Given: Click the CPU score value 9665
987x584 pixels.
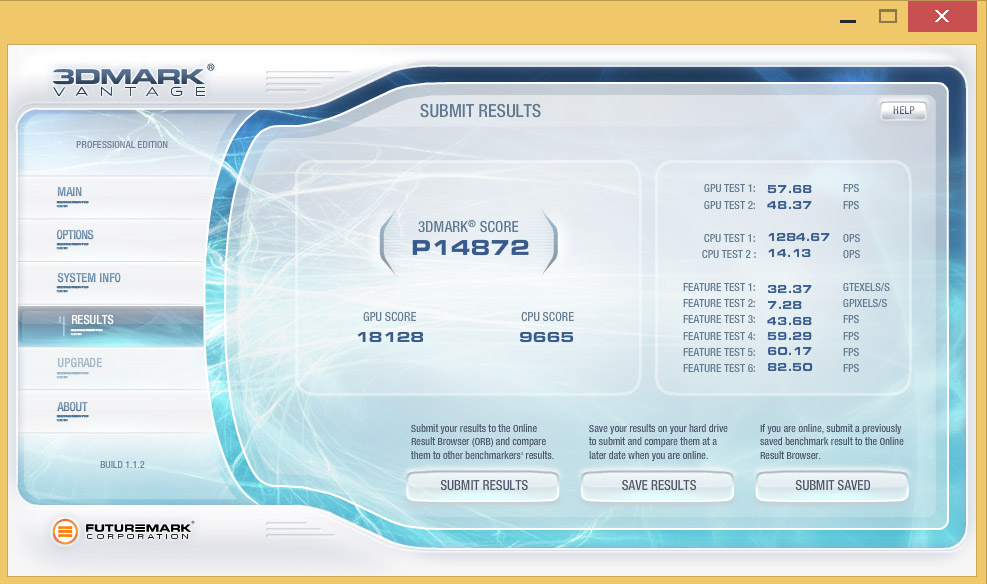Looking at the screenshot, I should point(546,337).
